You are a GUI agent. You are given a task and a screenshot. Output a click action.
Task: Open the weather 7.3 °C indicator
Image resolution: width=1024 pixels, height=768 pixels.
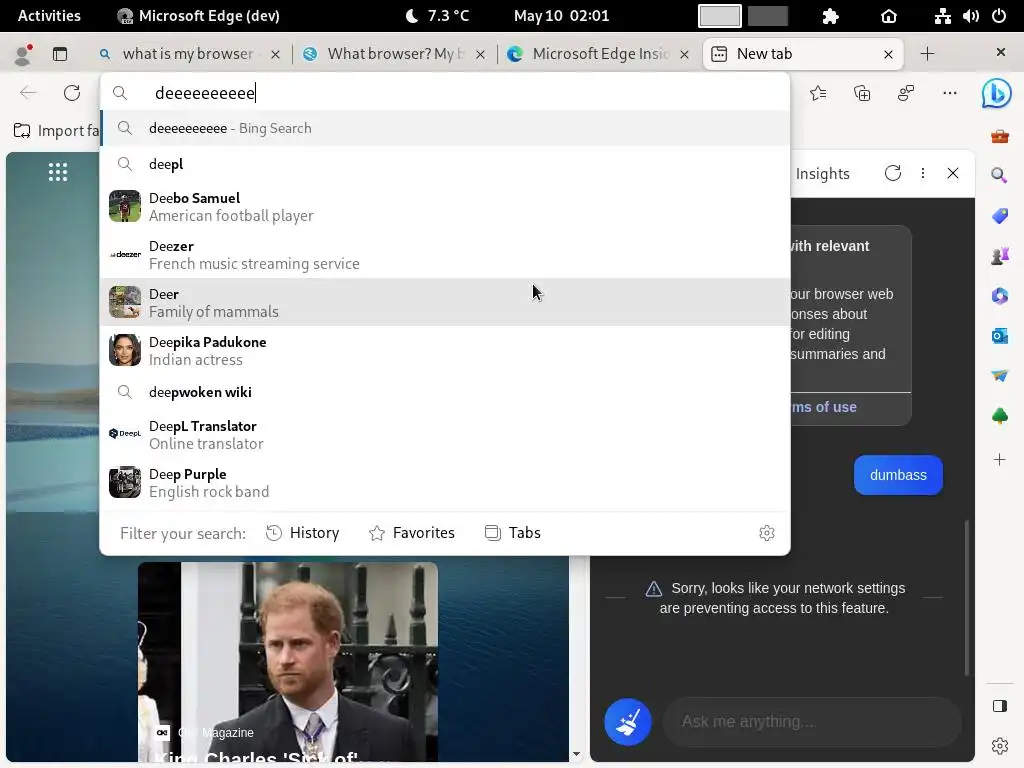tap(437, 16)
